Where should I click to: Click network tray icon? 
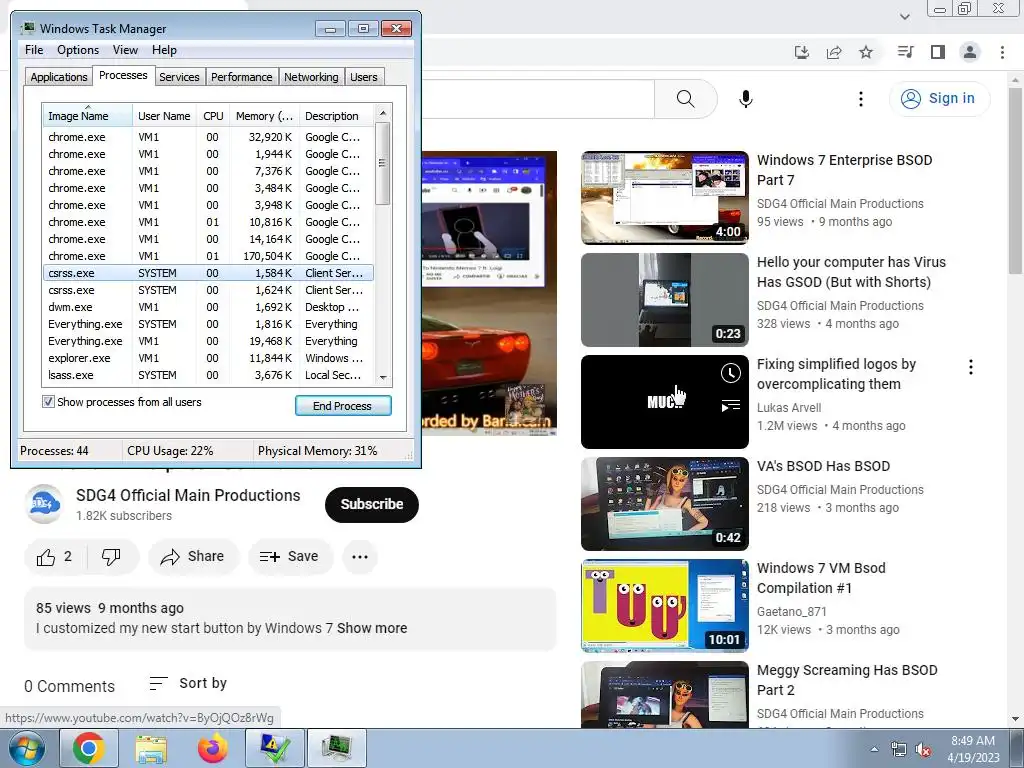coord(899,750)
